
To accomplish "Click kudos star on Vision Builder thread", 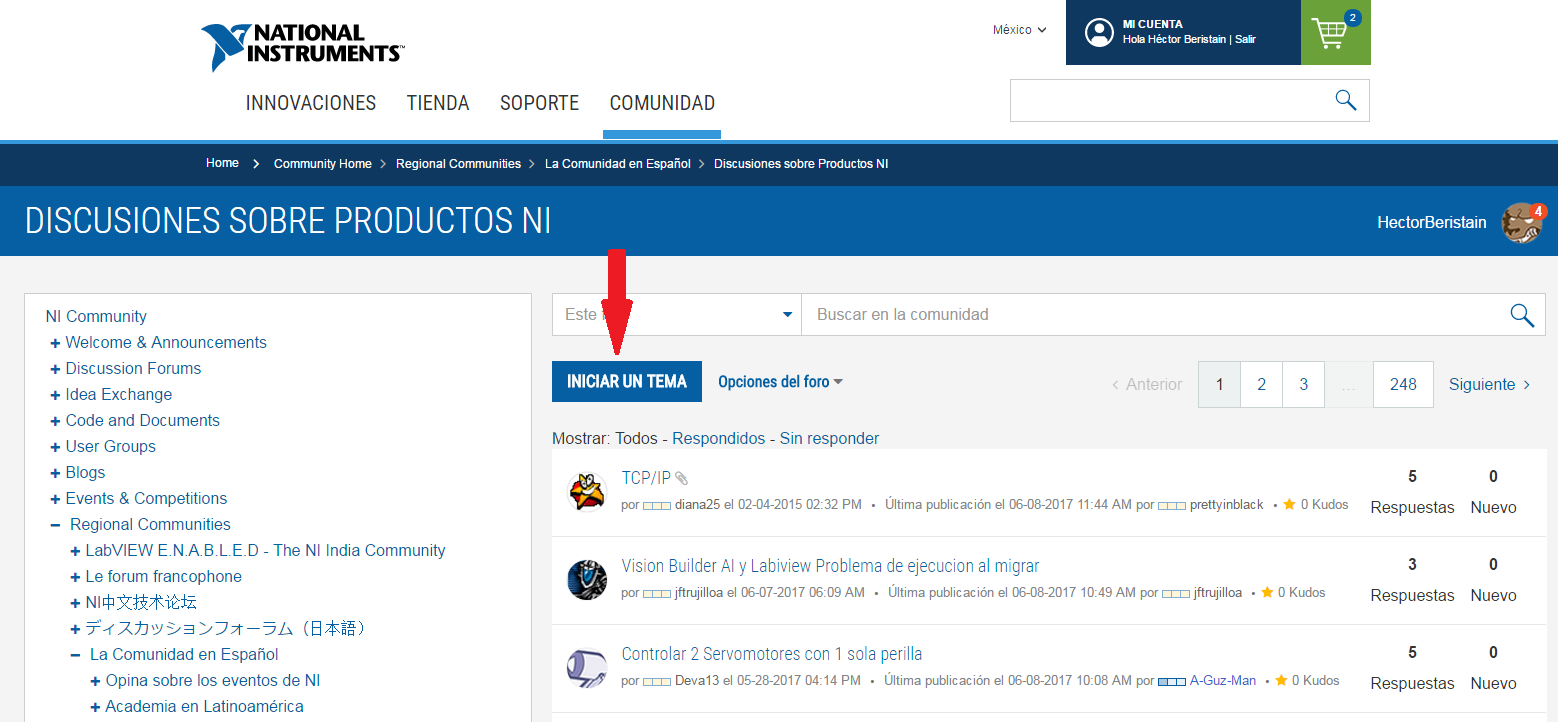I will coord(1267,592).
